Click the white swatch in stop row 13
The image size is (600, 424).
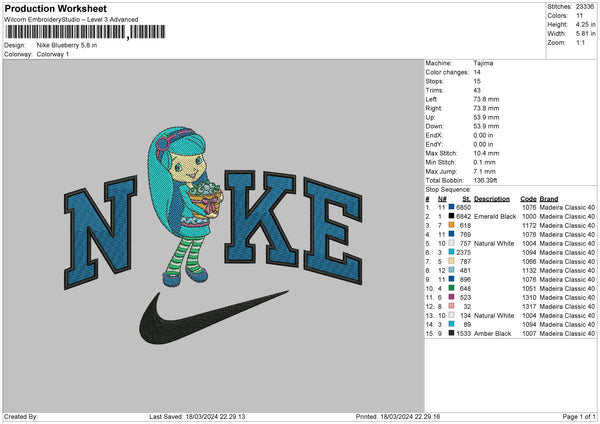pyautogui.click(x=452, y=315)
